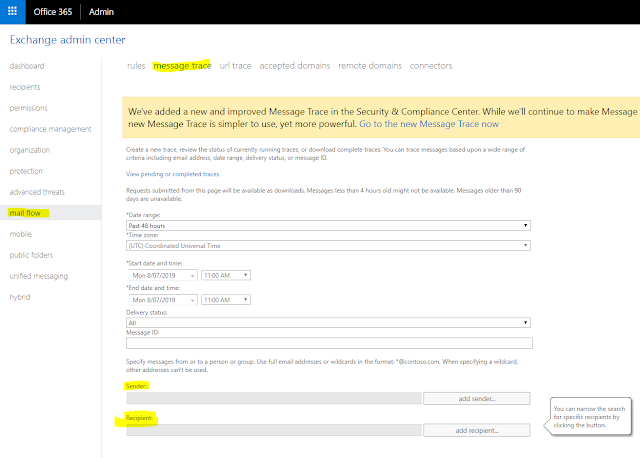Open the Office 365 app launcher grid
The image size is (640, 458).
tap(12, 11)
